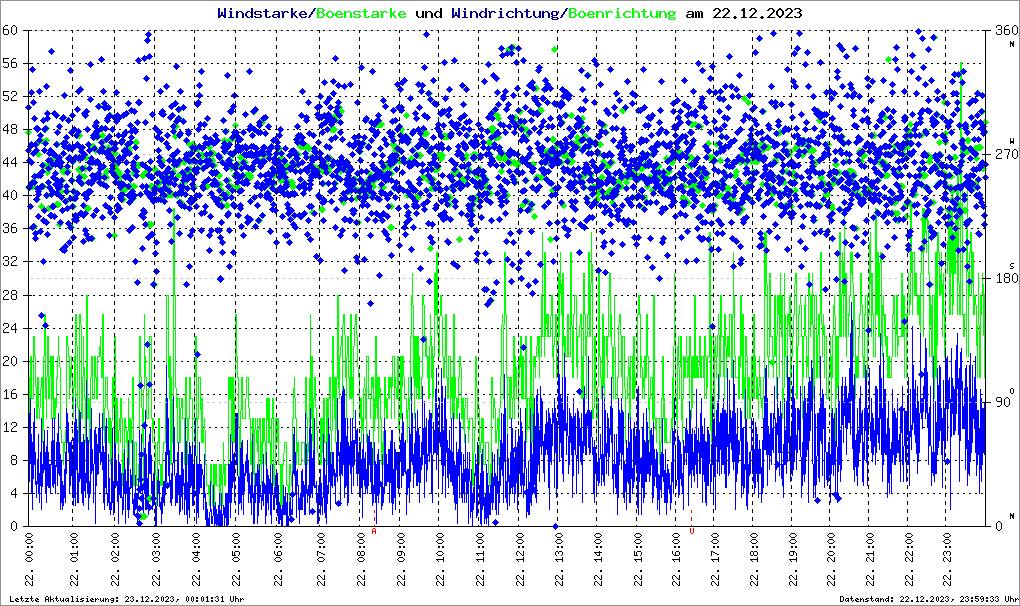Click the 'W' compass label above 270
This screenshot has height=606, width=1020.
1011,141
